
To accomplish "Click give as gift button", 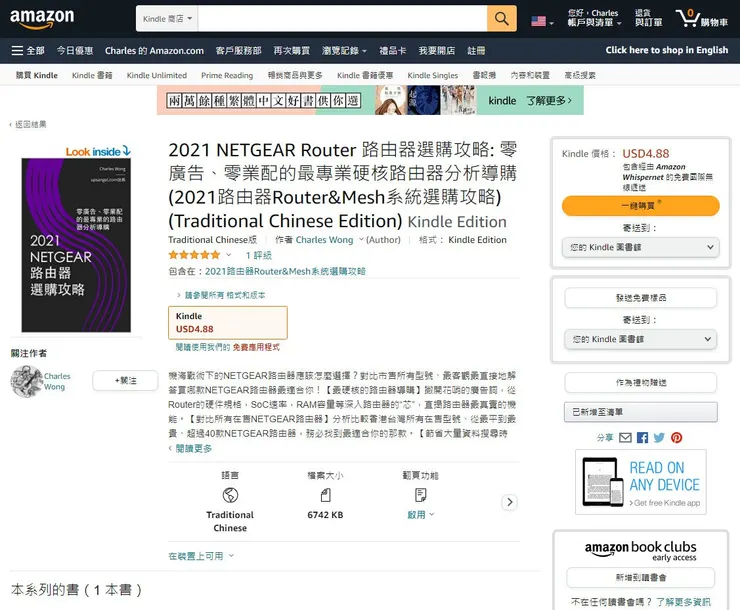I will click(640, 383).
